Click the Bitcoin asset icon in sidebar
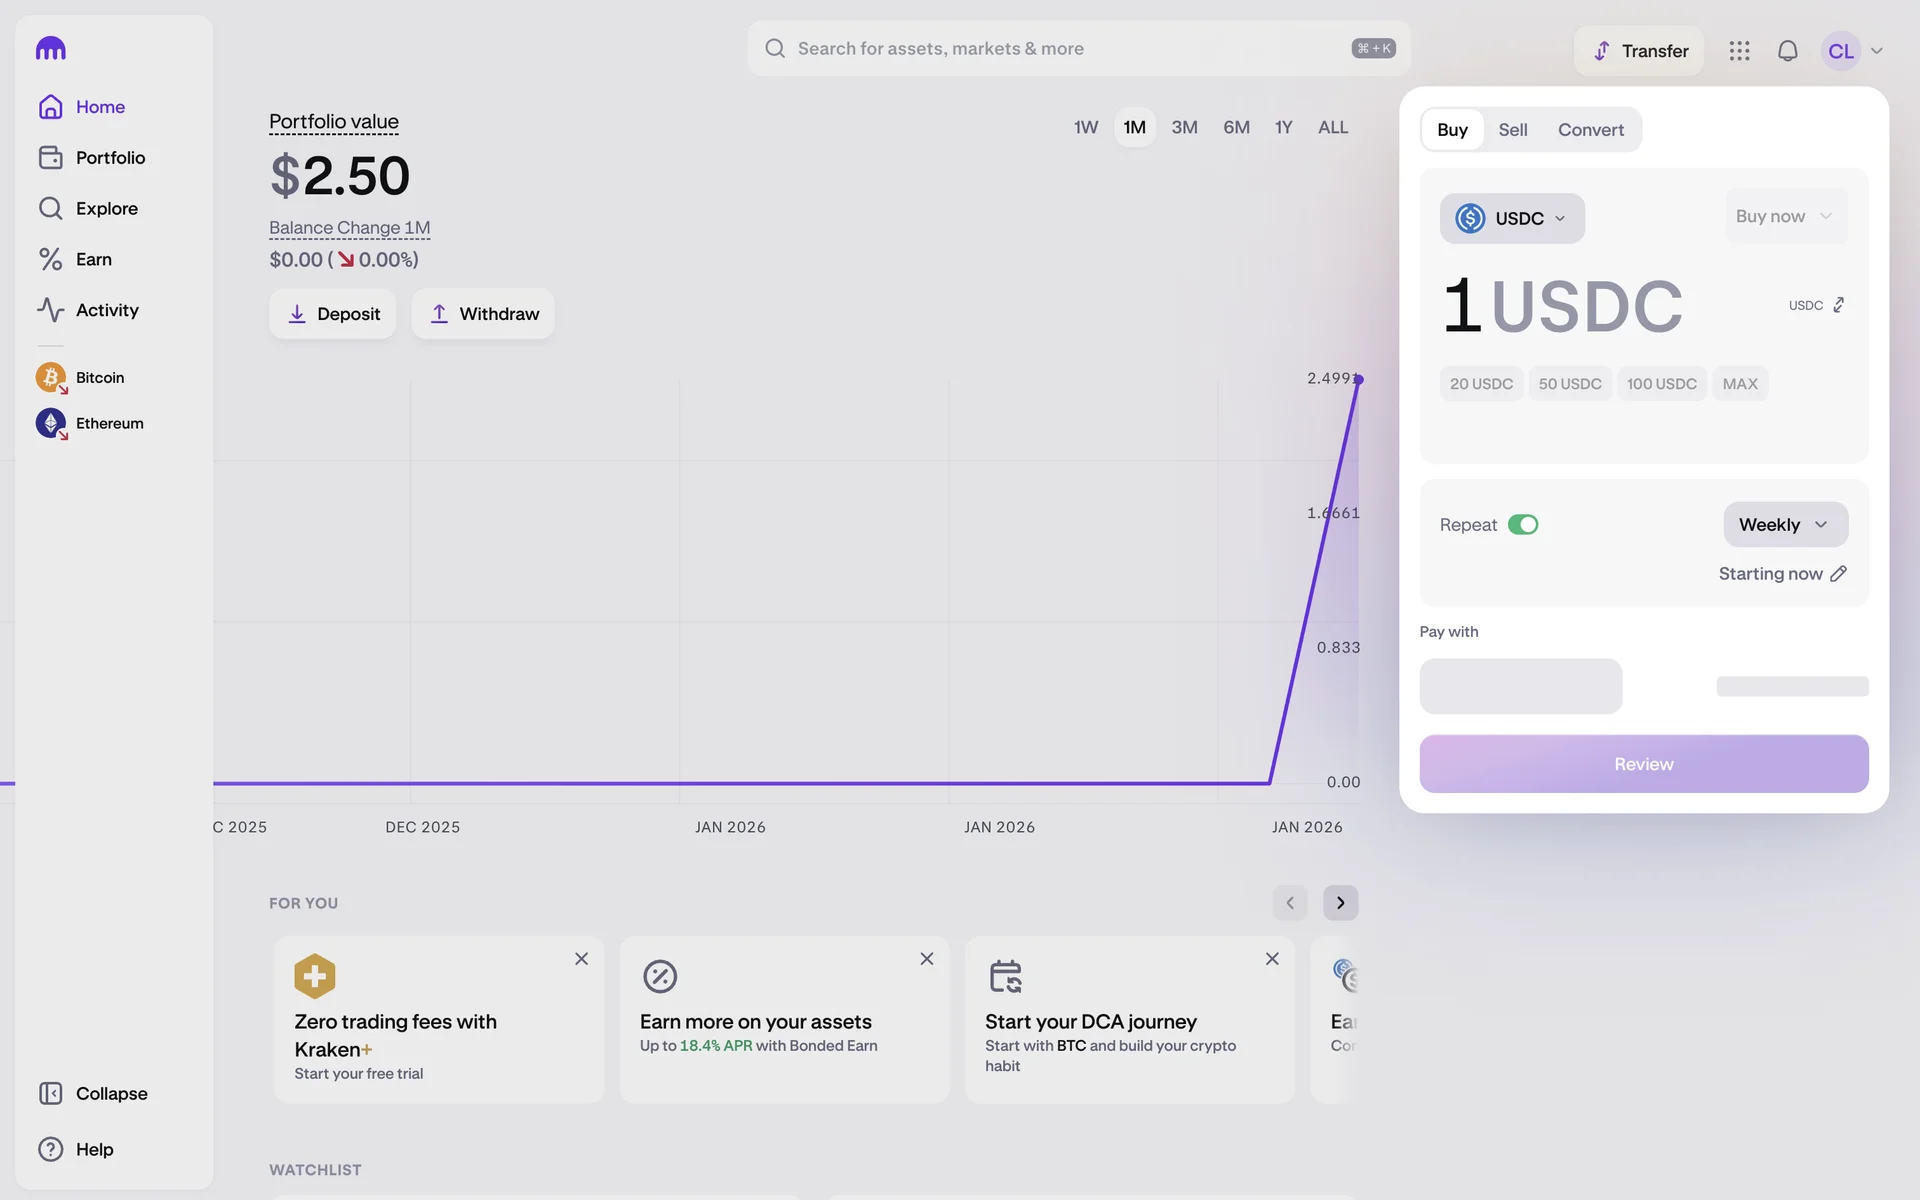The image size is (1920, 1200). pos(51,377)
